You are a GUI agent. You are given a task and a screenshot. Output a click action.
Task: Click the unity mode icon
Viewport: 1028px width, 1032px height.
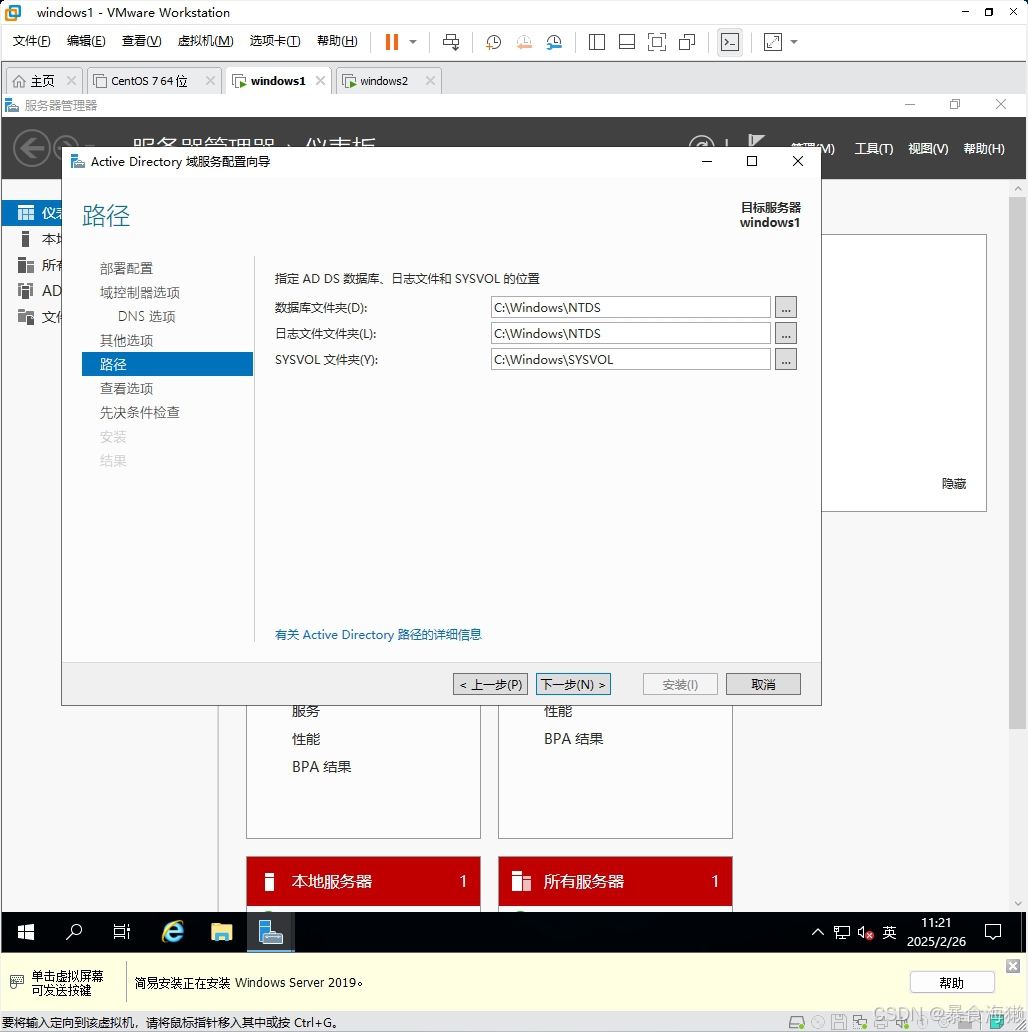pos(687,42)
